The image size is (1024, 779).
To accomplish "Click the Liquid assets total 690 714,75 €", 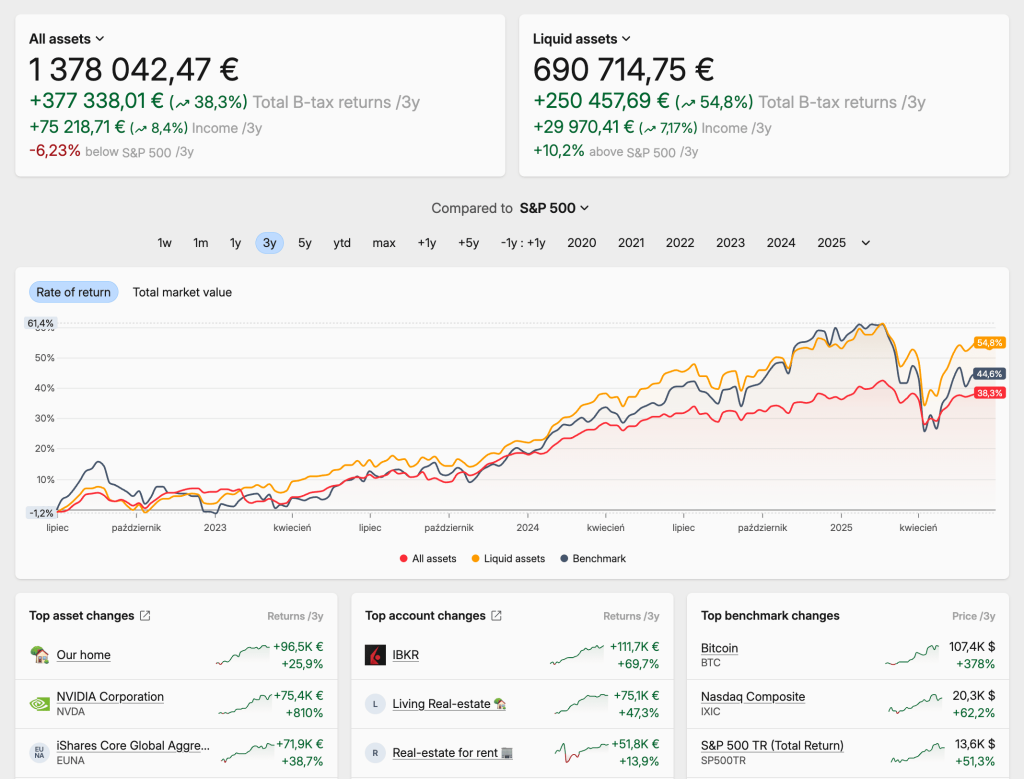I will (x=624, y=70).
